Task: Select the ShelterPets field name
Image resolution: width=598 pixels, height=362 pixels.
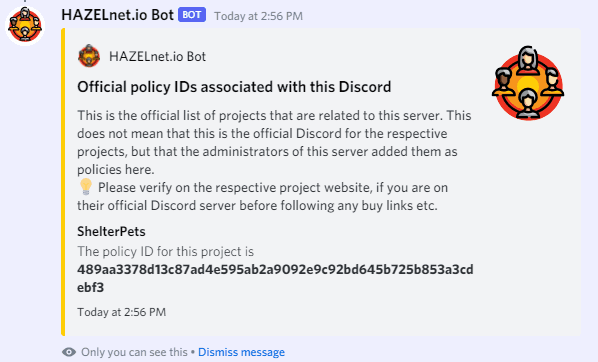Action: click(111, 231)
